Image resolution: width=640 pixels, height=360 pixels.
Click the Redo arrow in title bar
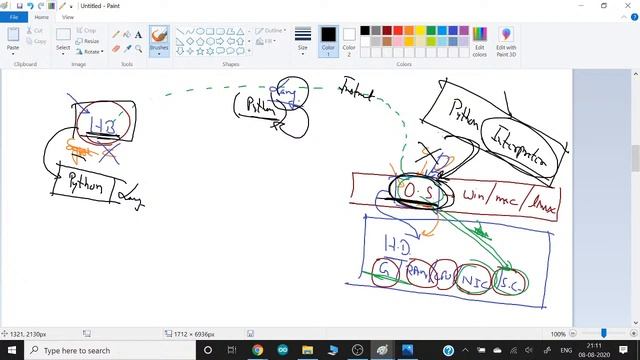point(40,6)
